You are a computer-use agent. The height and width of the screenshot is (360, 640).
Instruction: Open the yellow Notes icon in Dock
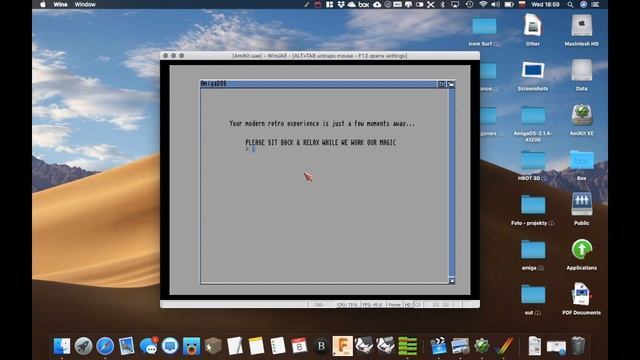pyautogui.click(x=256, y=346)
